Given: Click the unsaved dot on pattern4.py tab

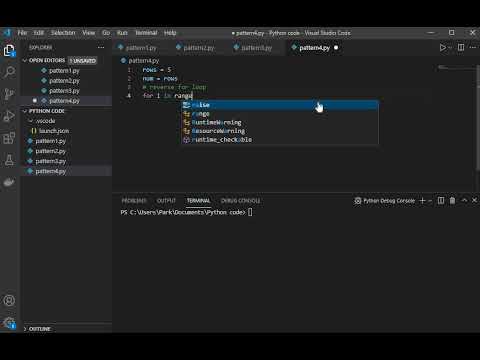Looking at the screenshot, I should click(x=336, y=48).
